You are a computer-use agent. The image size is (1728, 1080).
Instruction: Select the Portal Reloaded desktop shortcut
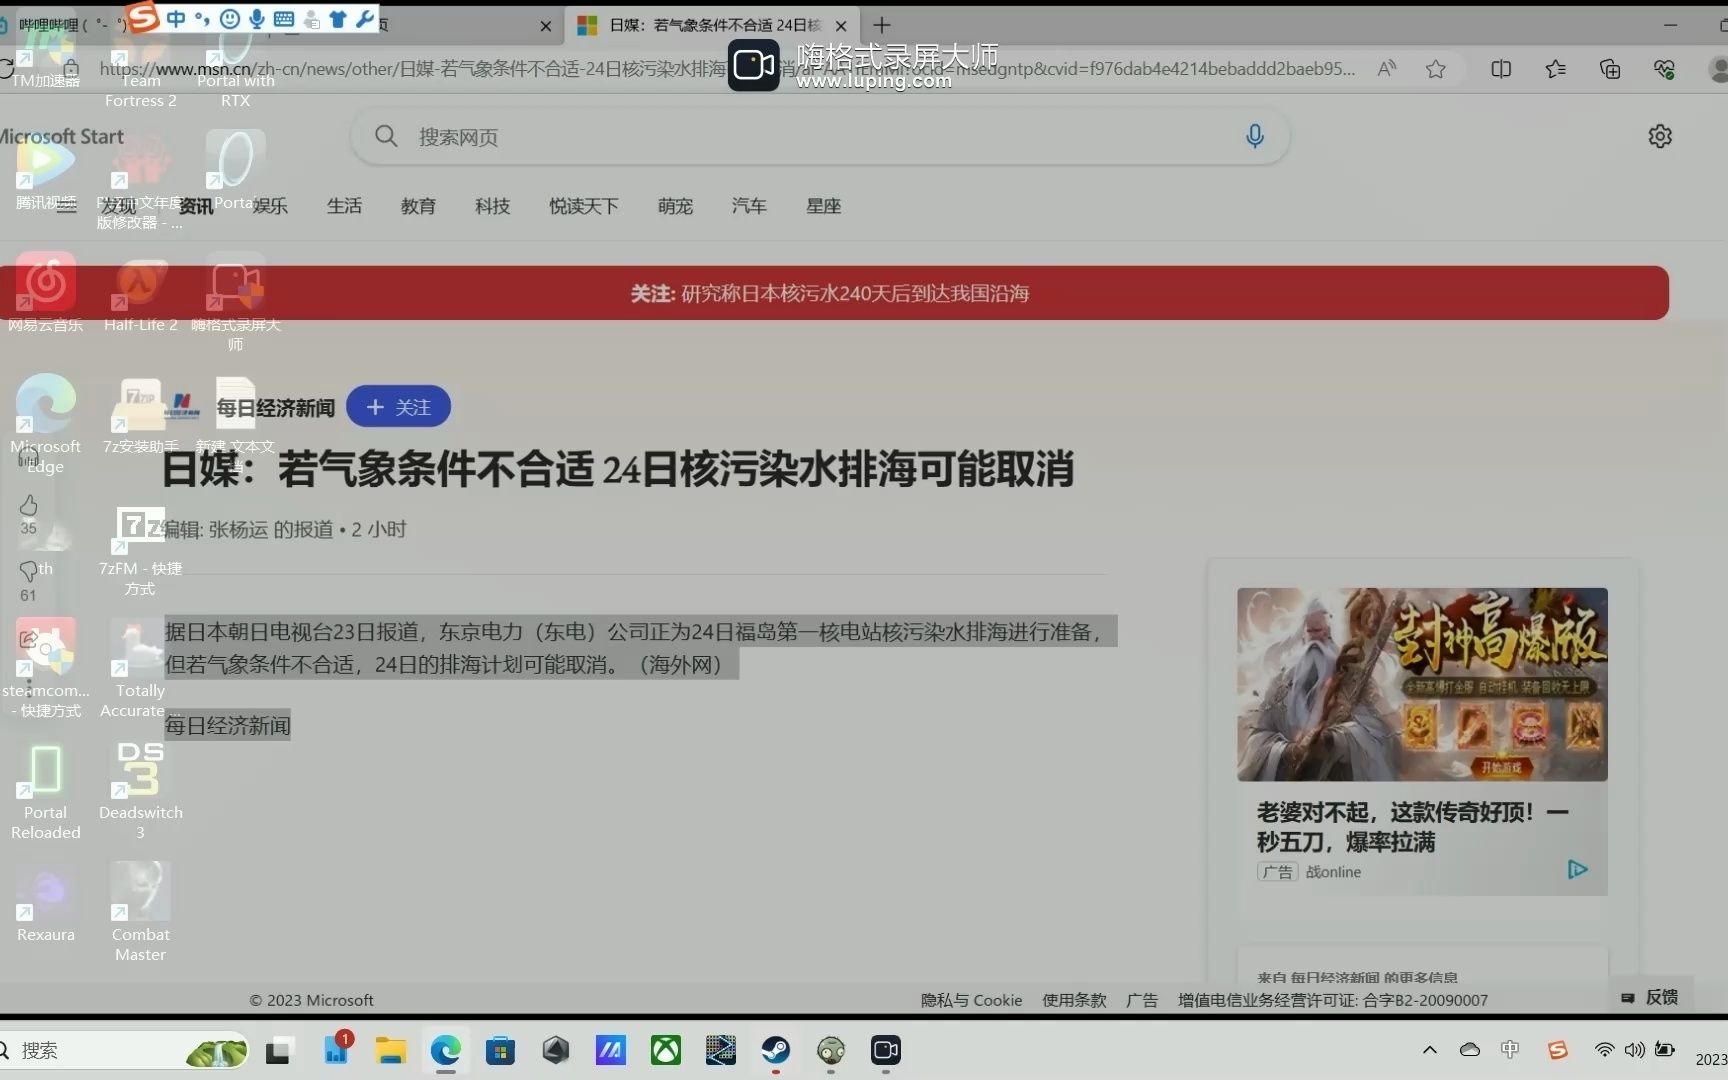pyautogui.click(x=45, y=790)
